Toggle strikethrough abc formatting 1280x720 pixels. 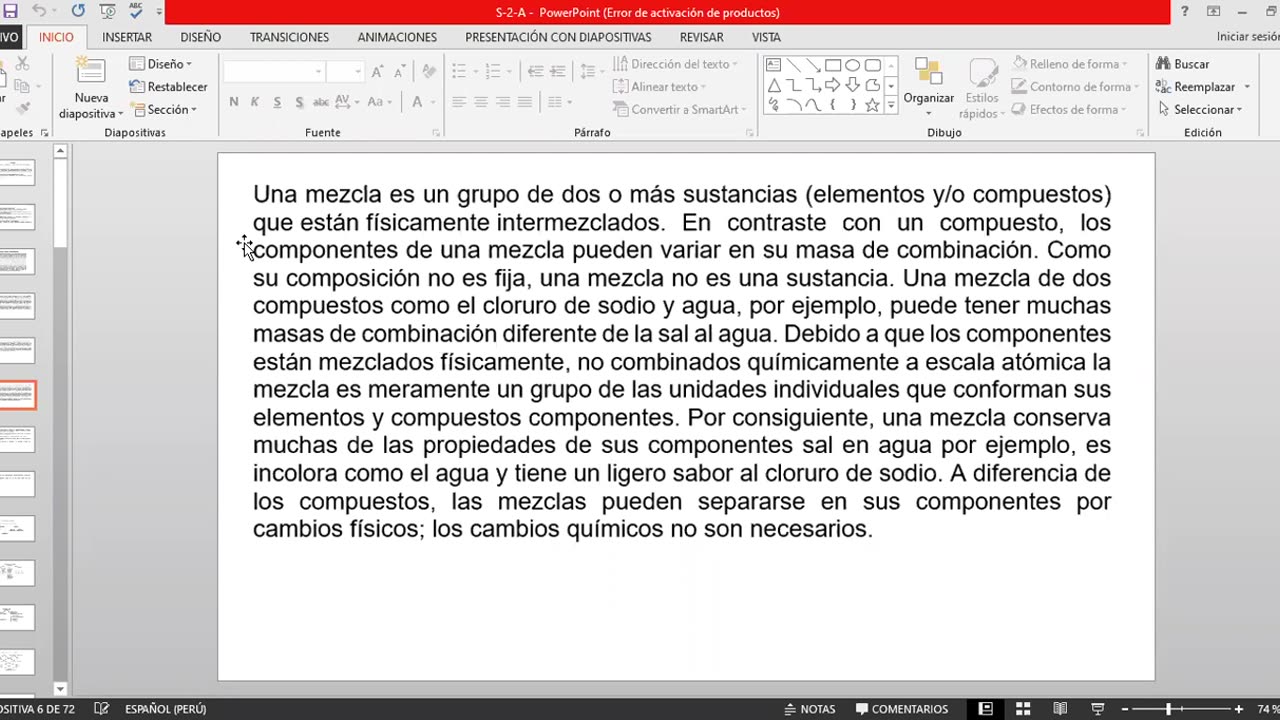(321, 102)
